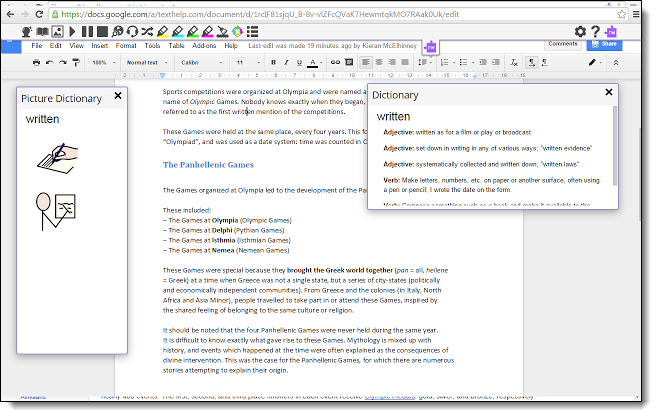Open the Bulleted list dropdown
Viewport: 657px width, 417px height.
(x=466, y=62)
